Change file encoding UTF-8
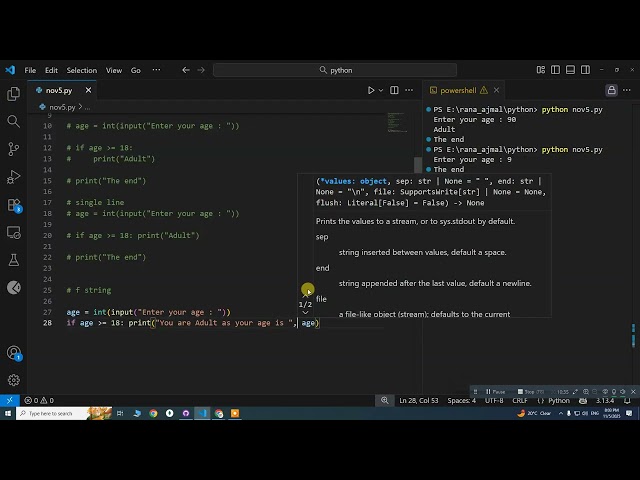This screenshot has height=480, width=640. [x=494, y=400]
